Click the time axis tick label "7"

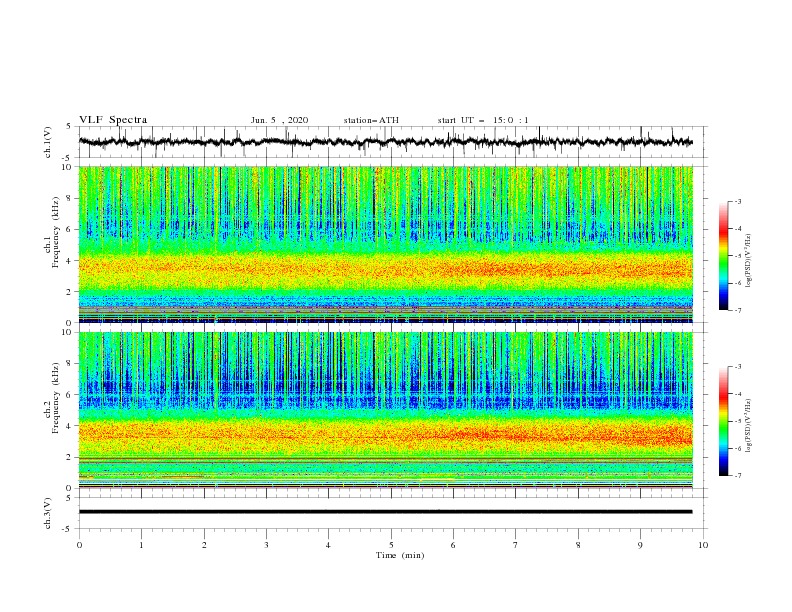tap(516, 545)
